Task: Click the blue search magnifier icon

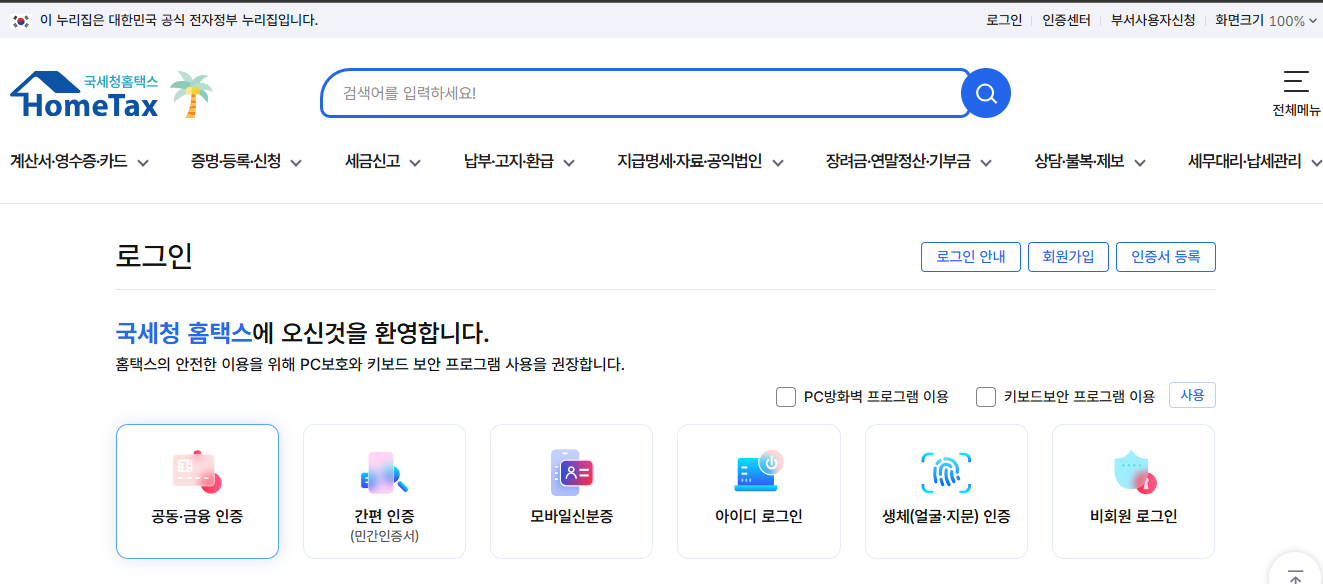Action: 985,93
